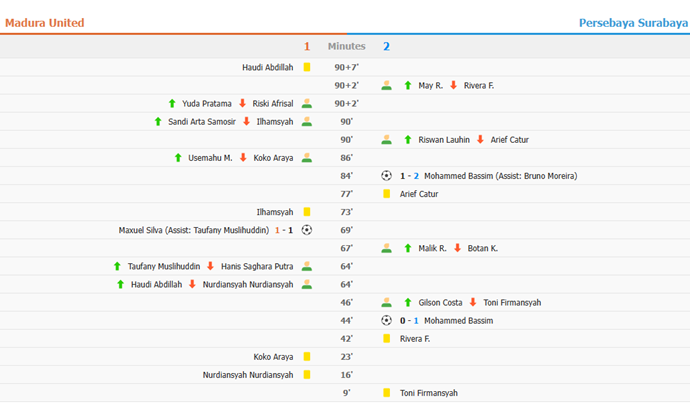Image resolution: width=690 pixels, height=404 pixels.
Task: Click the '1 - 1' score at 69'
Action: (284, 230)
